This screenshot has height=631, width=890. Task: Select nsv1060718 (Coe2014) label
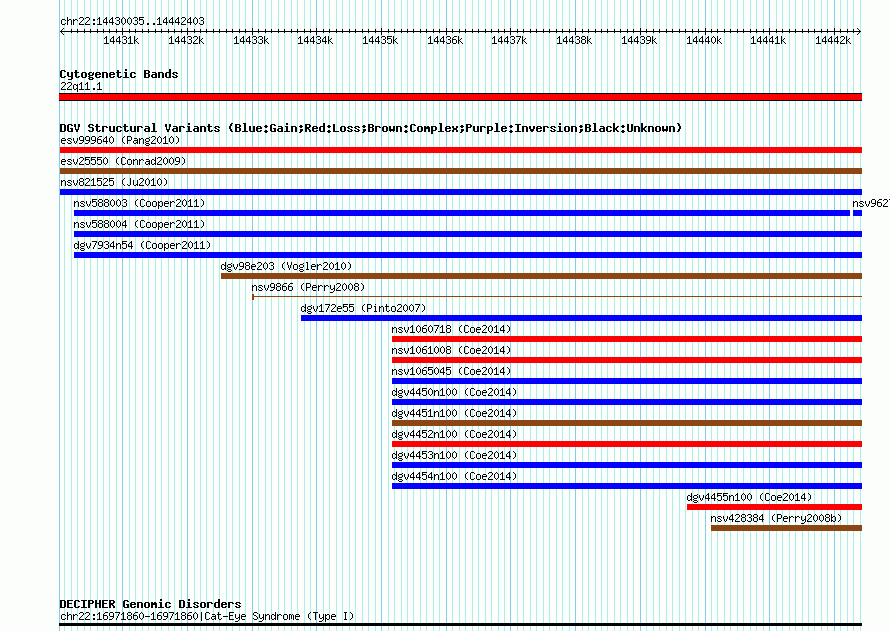pos(451,329)
